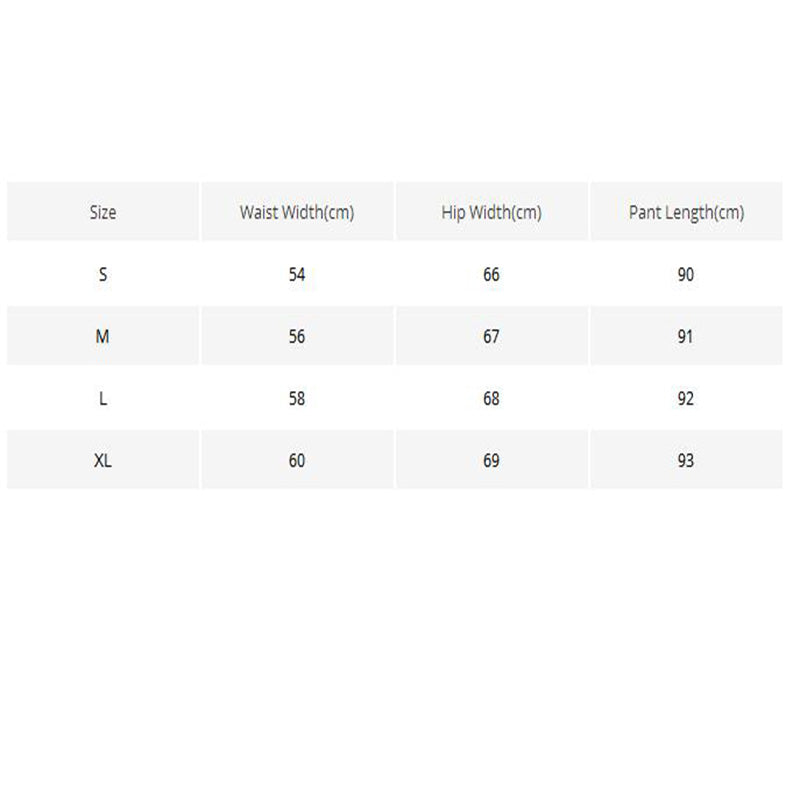The height and width of the screenshot is (800, 800).
Task: Click waist width value 58
Action: [297, 399]
